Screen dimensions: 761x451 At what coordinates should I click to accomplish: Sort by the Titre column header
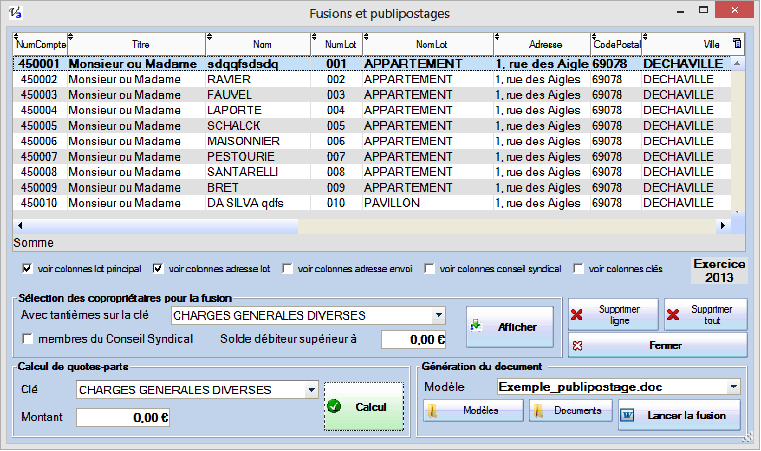click(x=136, y=44)
